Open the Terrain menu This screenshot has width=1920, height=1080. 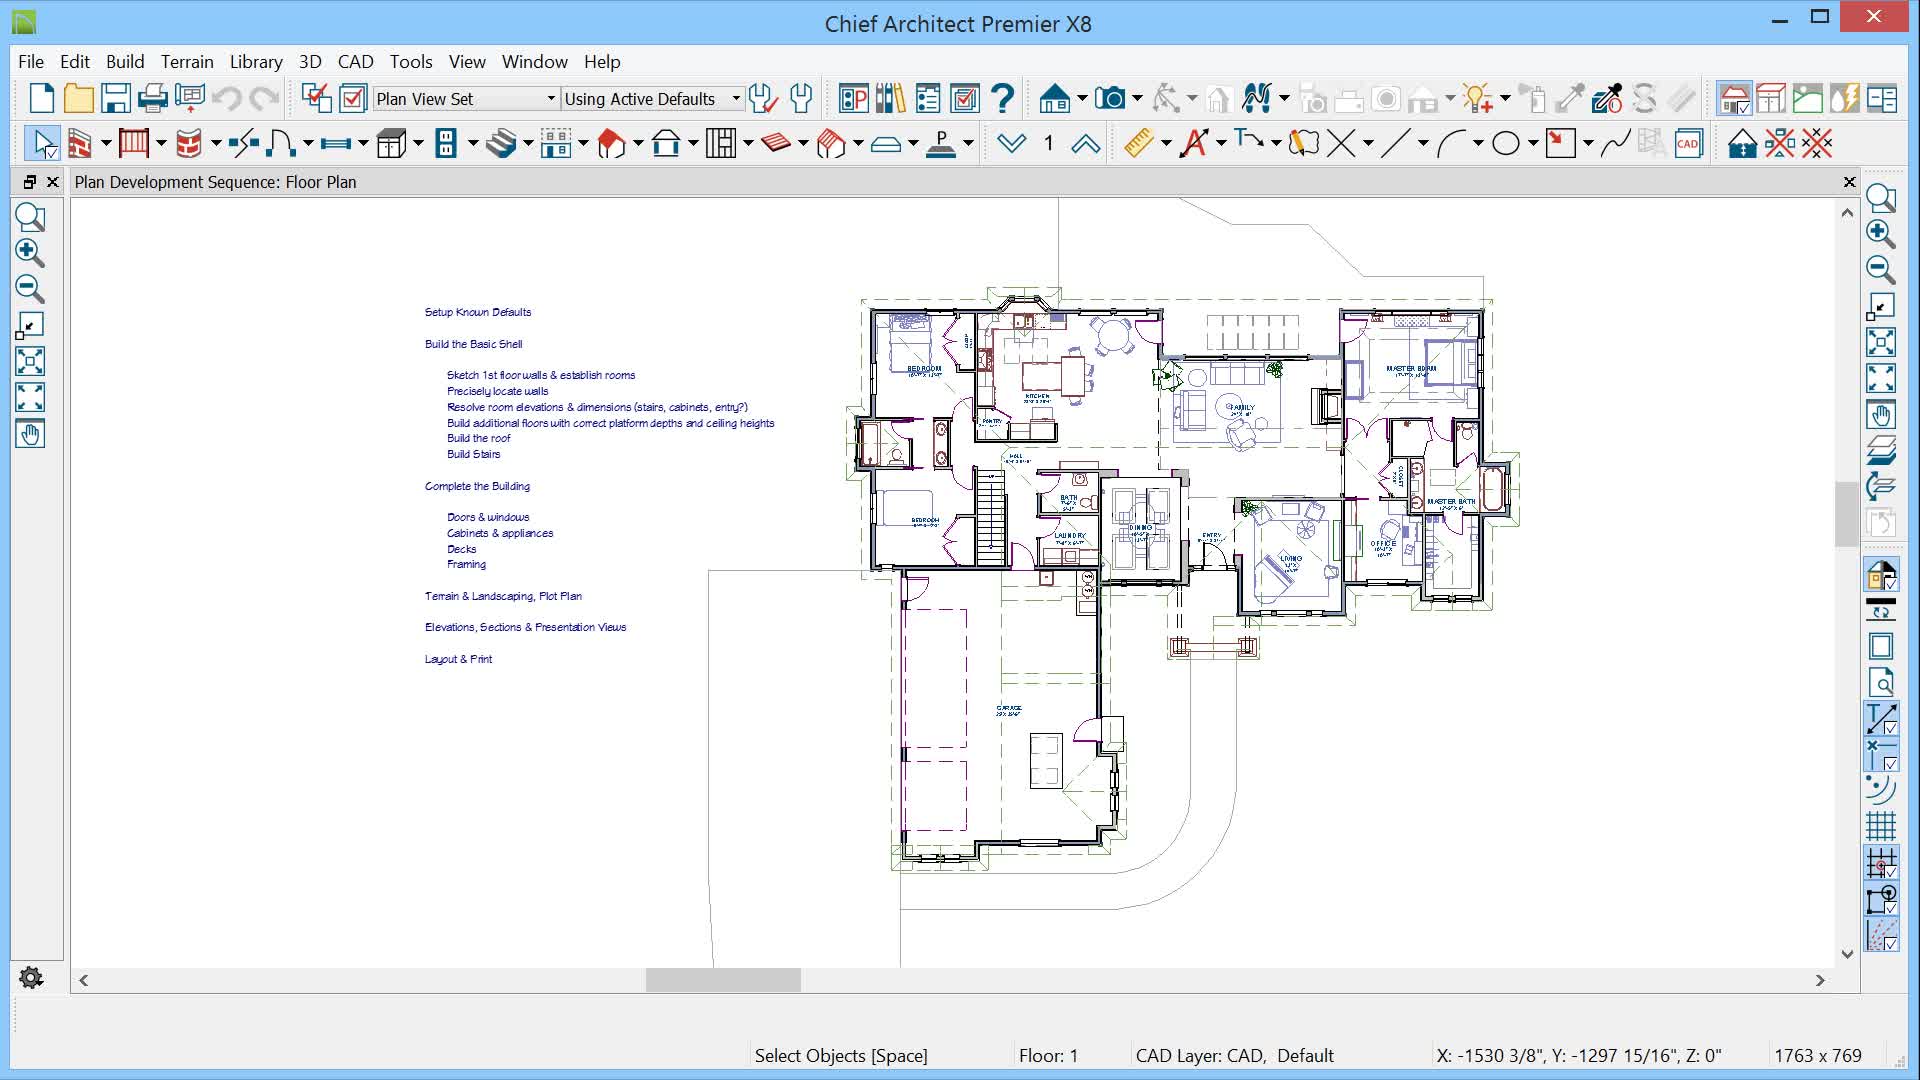pyautogui.click(x=187, y=62)
